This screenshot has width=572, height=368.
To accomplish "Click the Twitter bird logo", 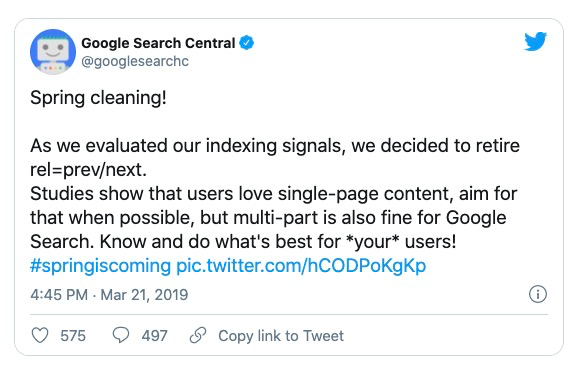I will 536,41.
